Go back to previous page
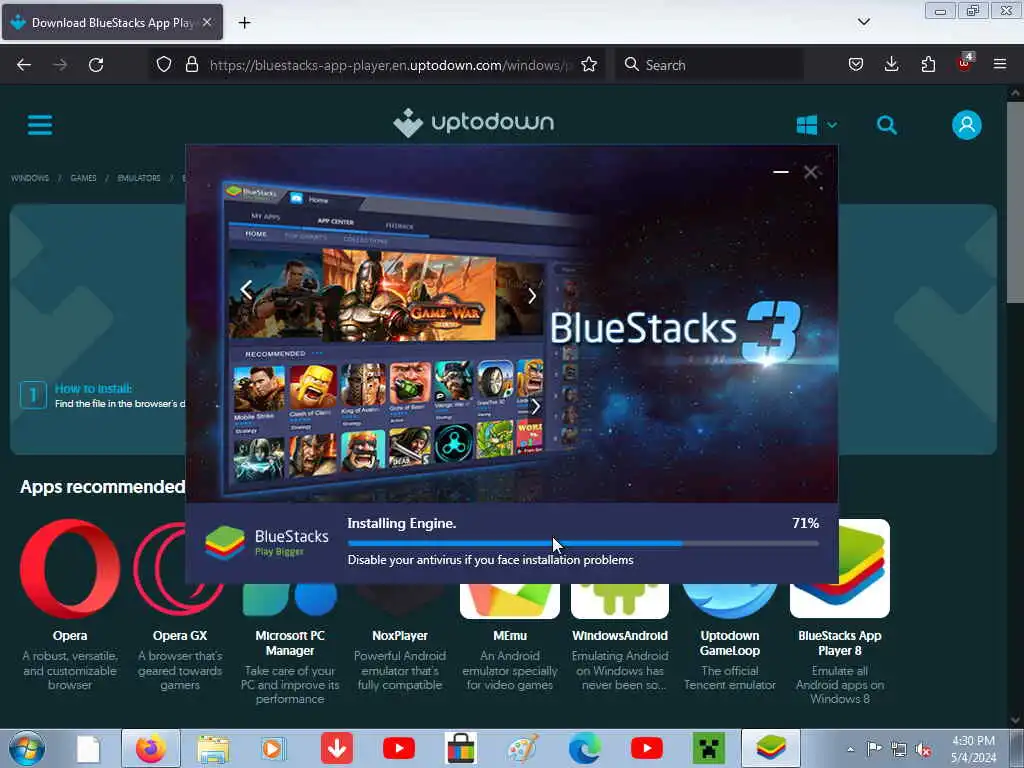This screenshot has width=1024, height=768. pyautogui.click(x=24, y=65)
